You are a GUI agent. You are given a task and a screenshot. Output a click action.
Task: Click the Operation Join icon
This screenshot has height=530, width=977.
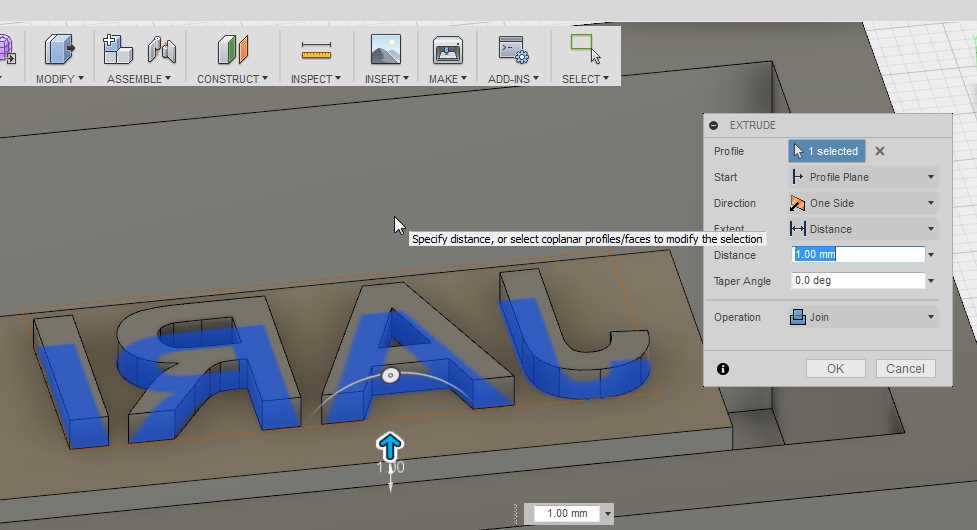[x=798, y=317]
